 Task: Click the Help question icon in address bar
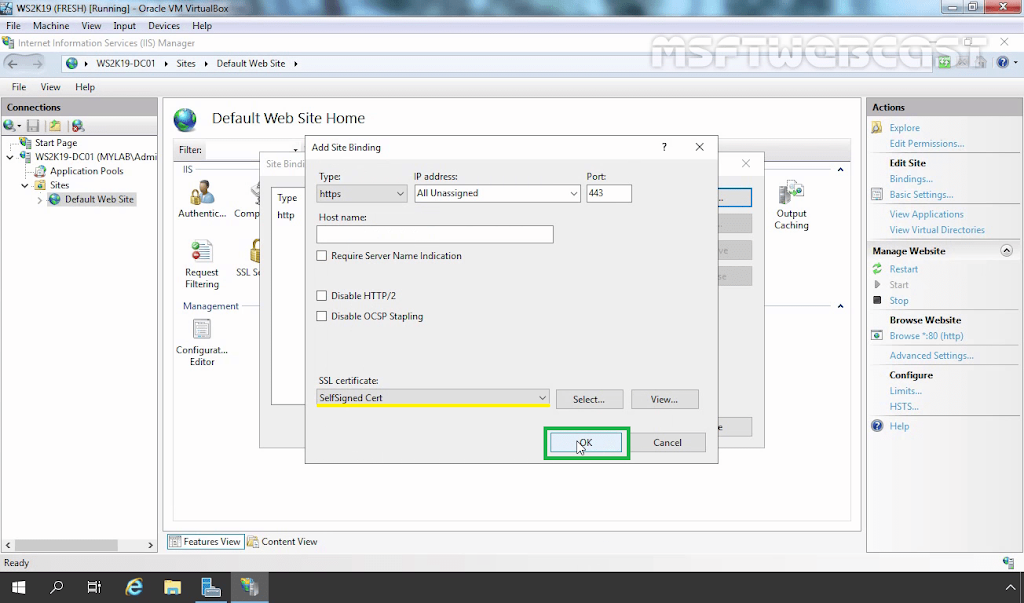[x=1003, y=63]
